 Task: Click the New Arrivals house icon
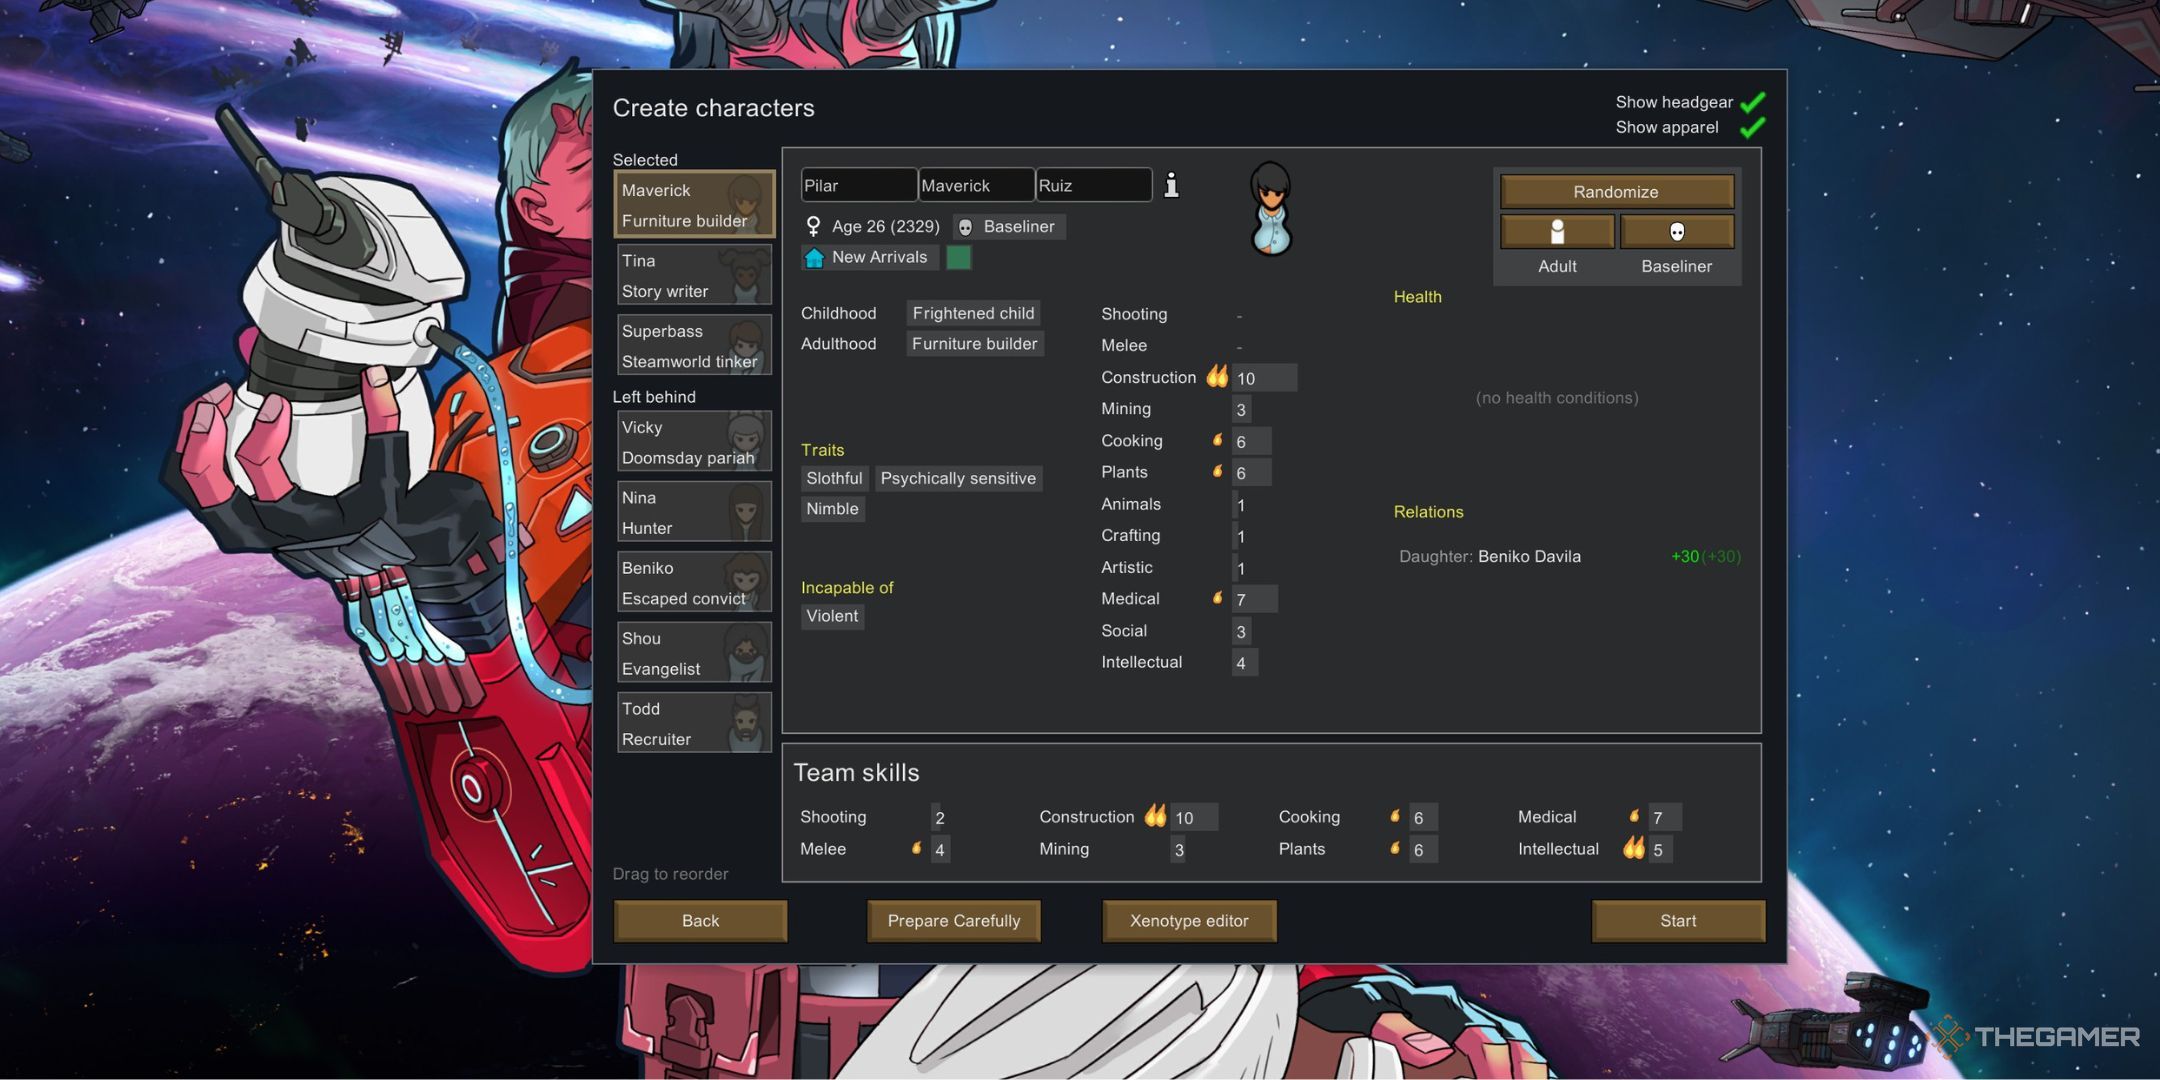pos(815,258)
